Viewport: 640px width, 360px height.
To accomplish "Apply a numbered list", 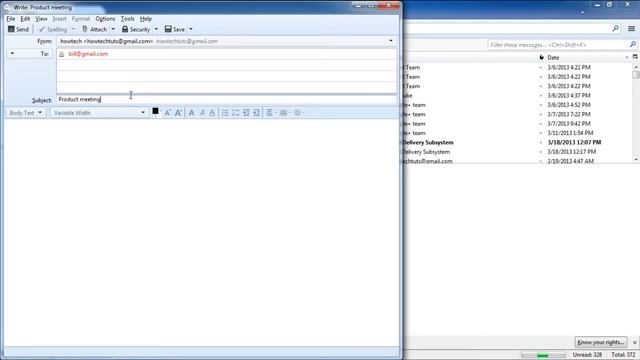I will tap(236, 113).
